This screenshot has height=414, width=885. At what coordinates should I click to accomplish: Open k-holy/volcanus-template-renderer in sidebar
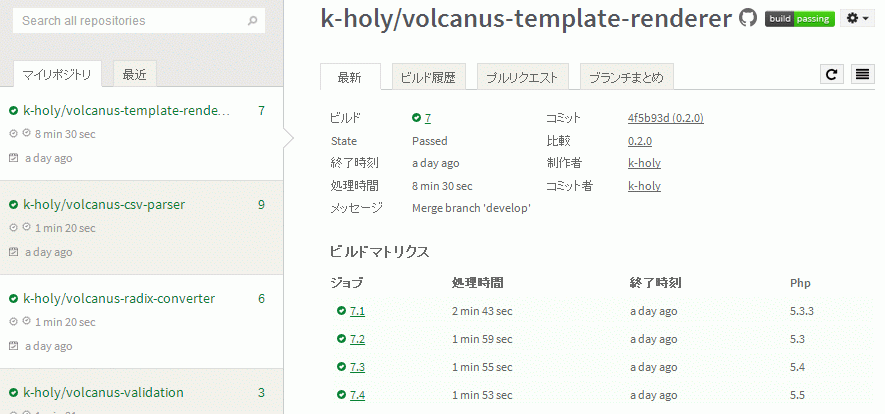[x=126, y=111]
